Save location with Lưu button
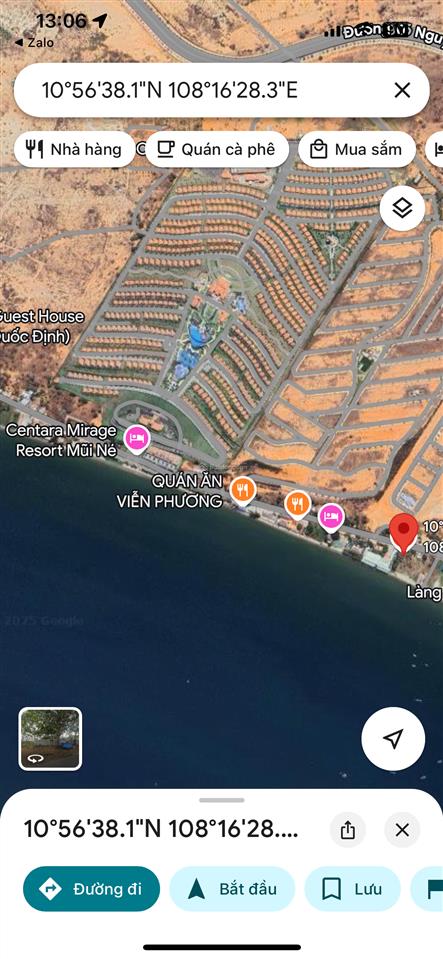Viewport: 443px width, 959px height. pyautogui.click(x=352, y=889)
